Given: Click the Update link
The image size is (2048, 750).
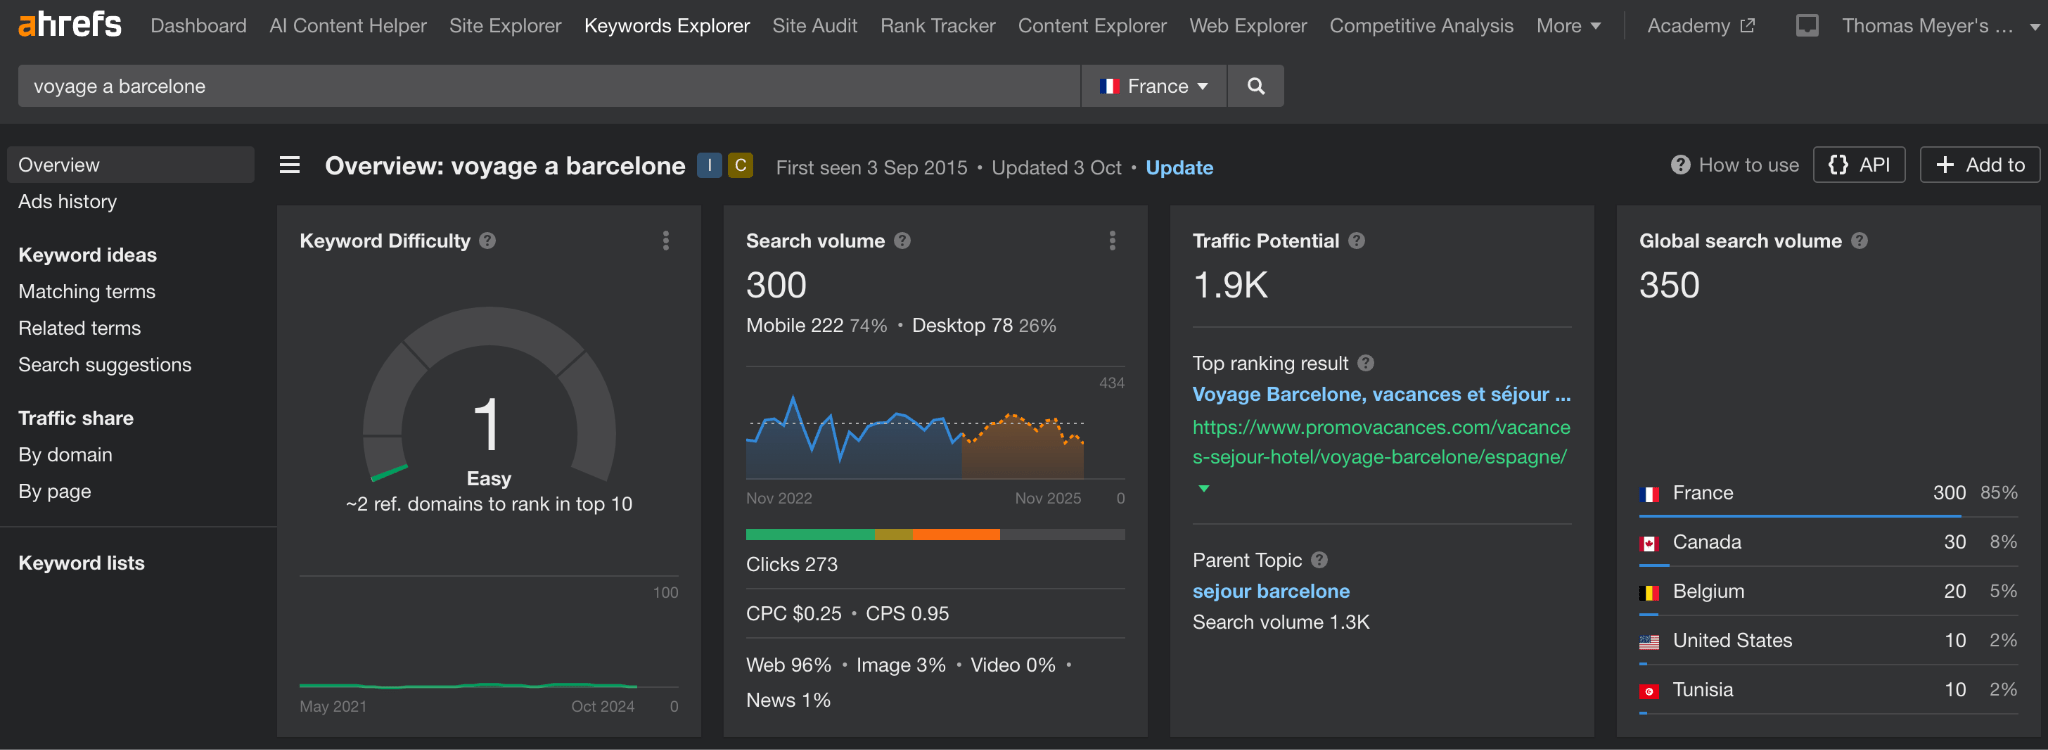Looking at the screenshot, I should coord(1179,168).
